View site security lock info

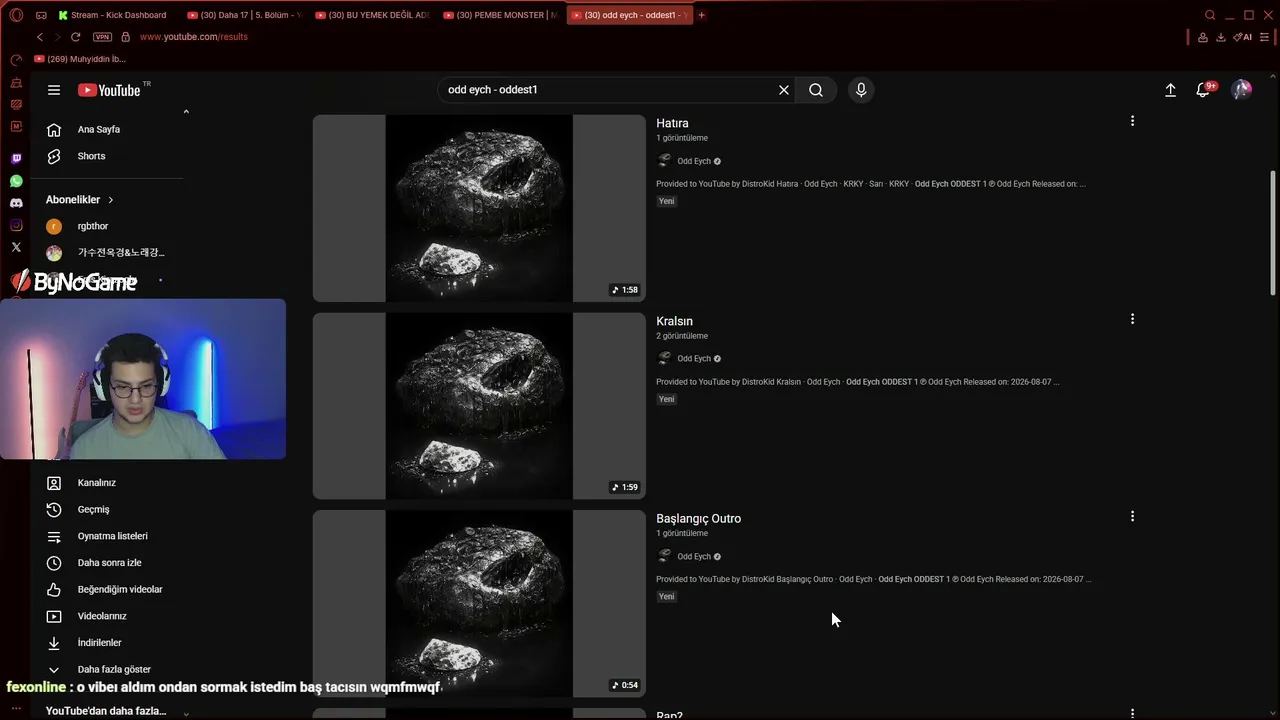coord(125,37)
